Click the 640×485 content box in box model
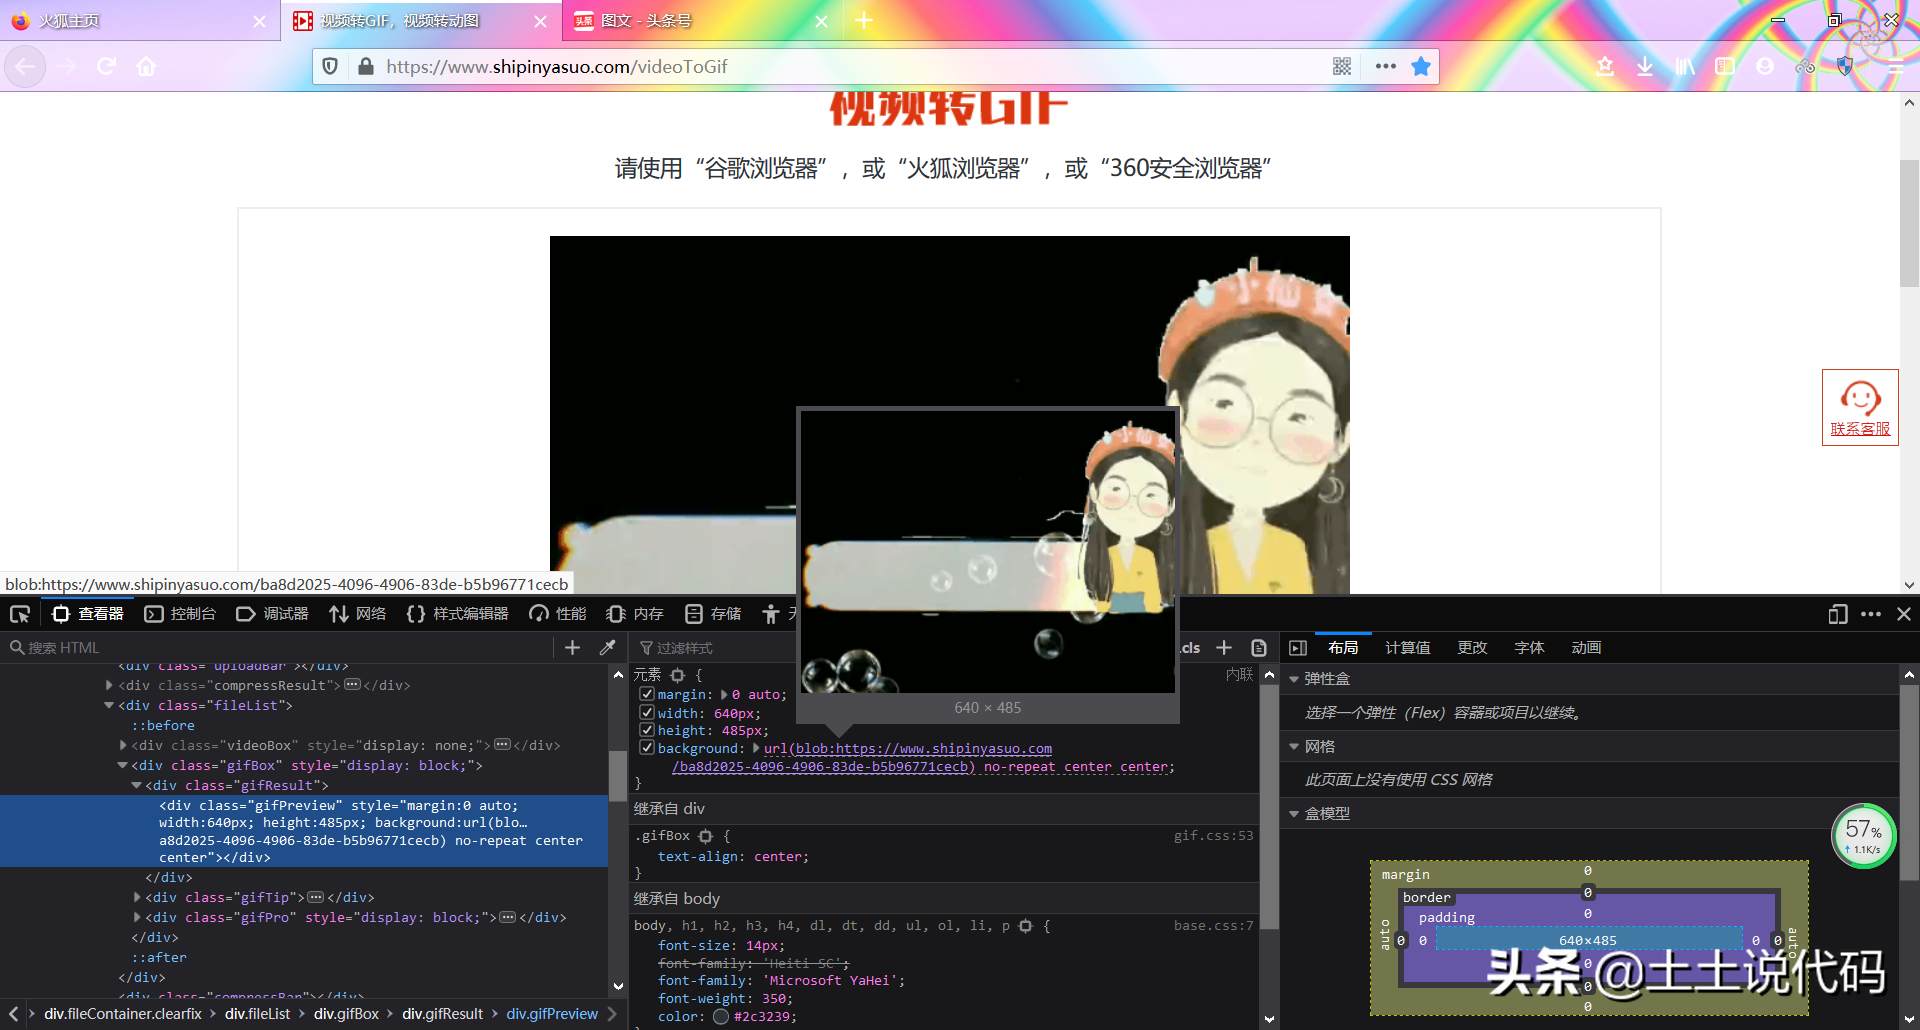The image size is (1920, 1030). (1588, 940)
